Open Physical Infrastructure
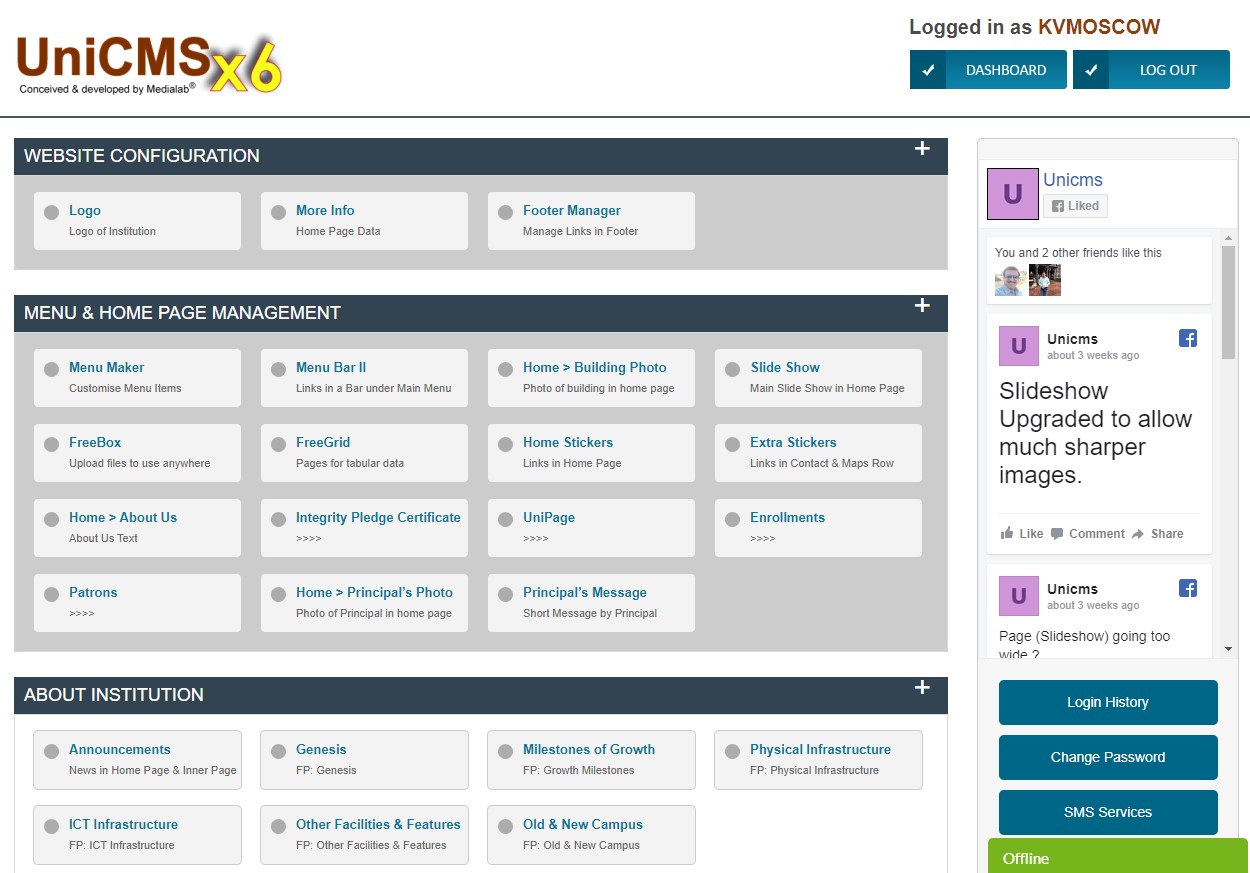1250x873 pixels. (818, 760)
